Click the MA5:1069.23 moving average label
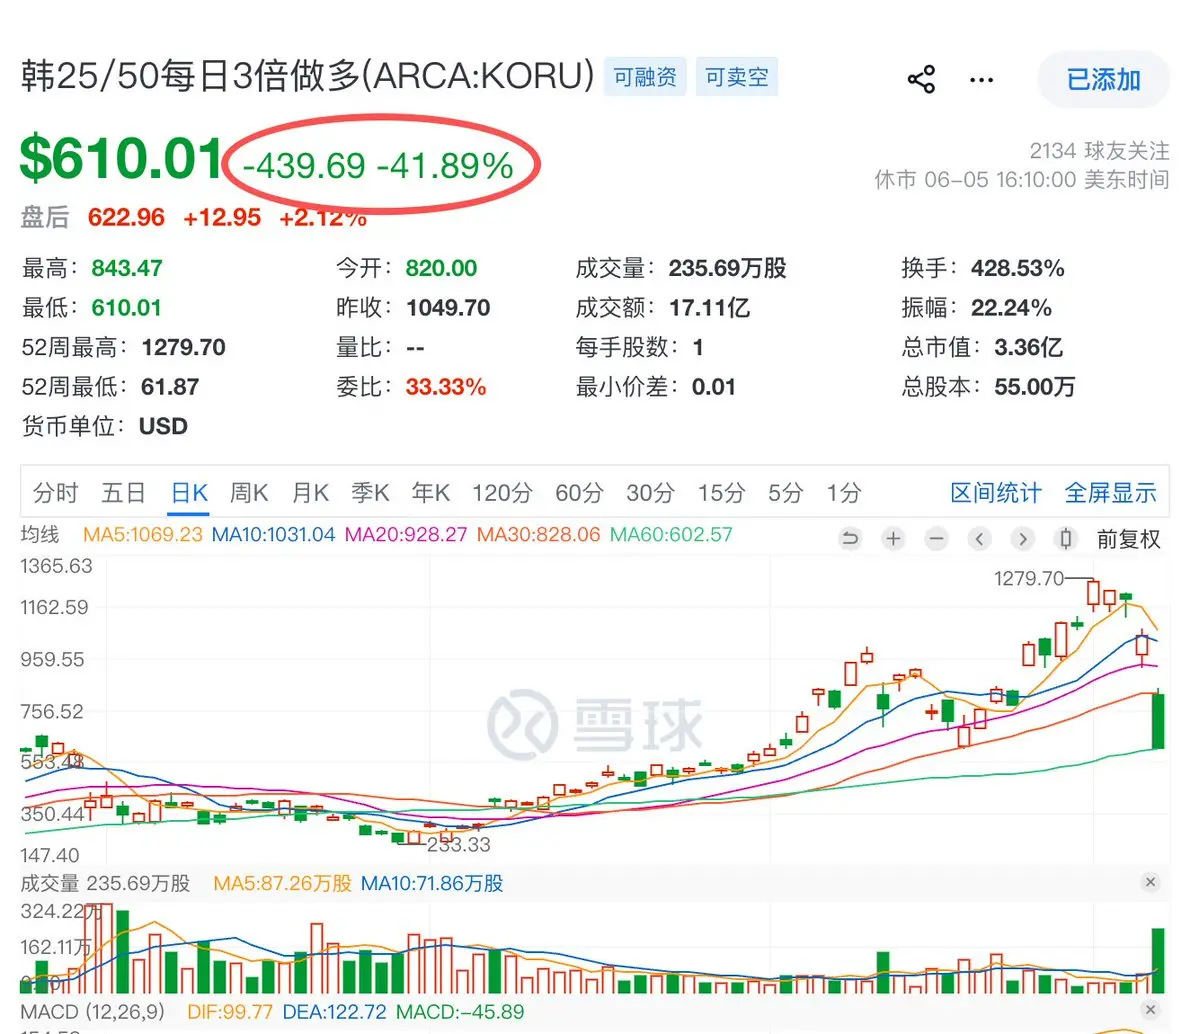 pos(142,535)
